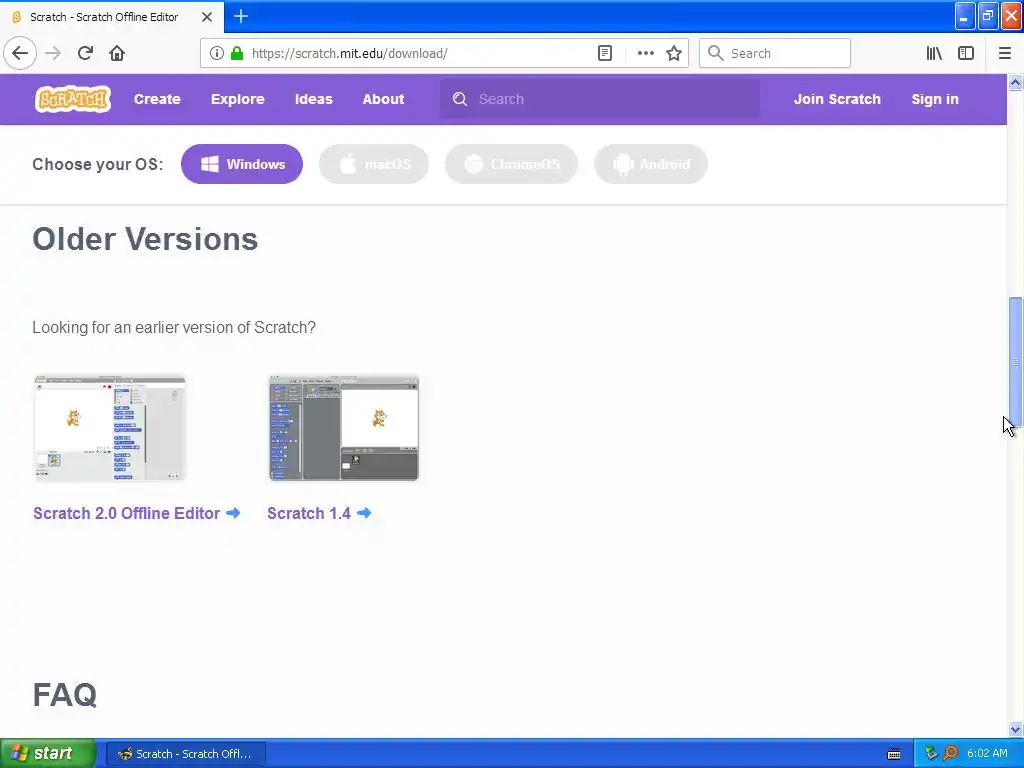The height and width of the screenshot is (768, 1024).
Task: Open Scratch 1.4 link
Action: click(x=309, y=513)
